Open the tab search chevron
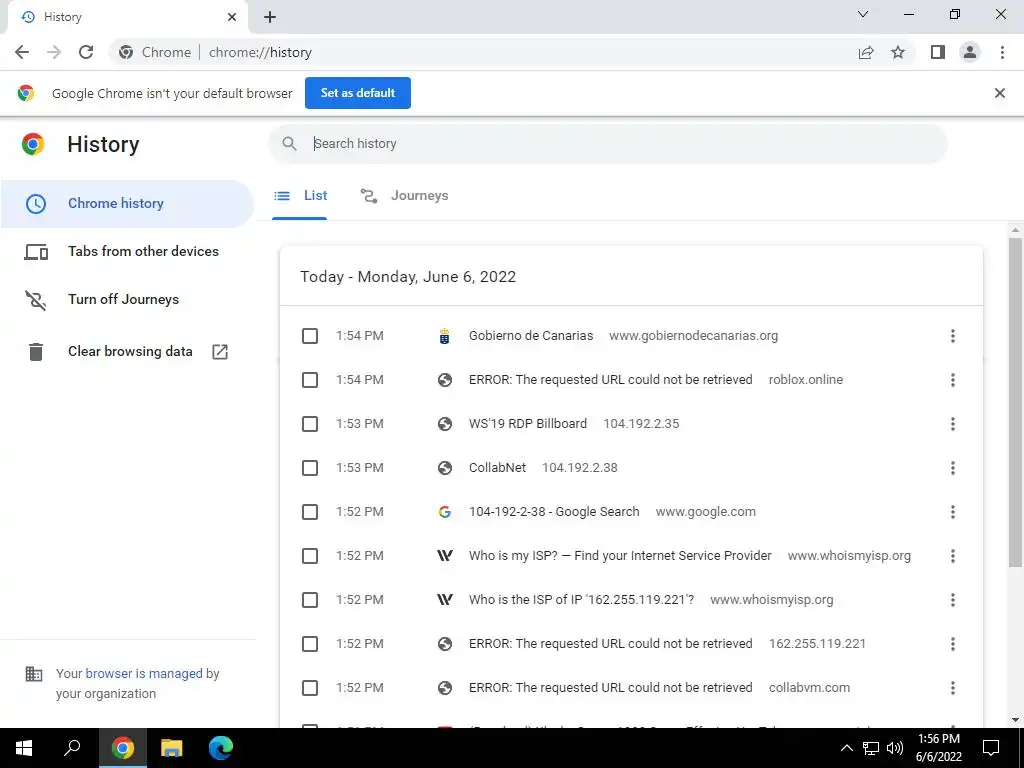The width and height of the screenshot is (1024, 768). pyautogui.click(x=863, y=14)
